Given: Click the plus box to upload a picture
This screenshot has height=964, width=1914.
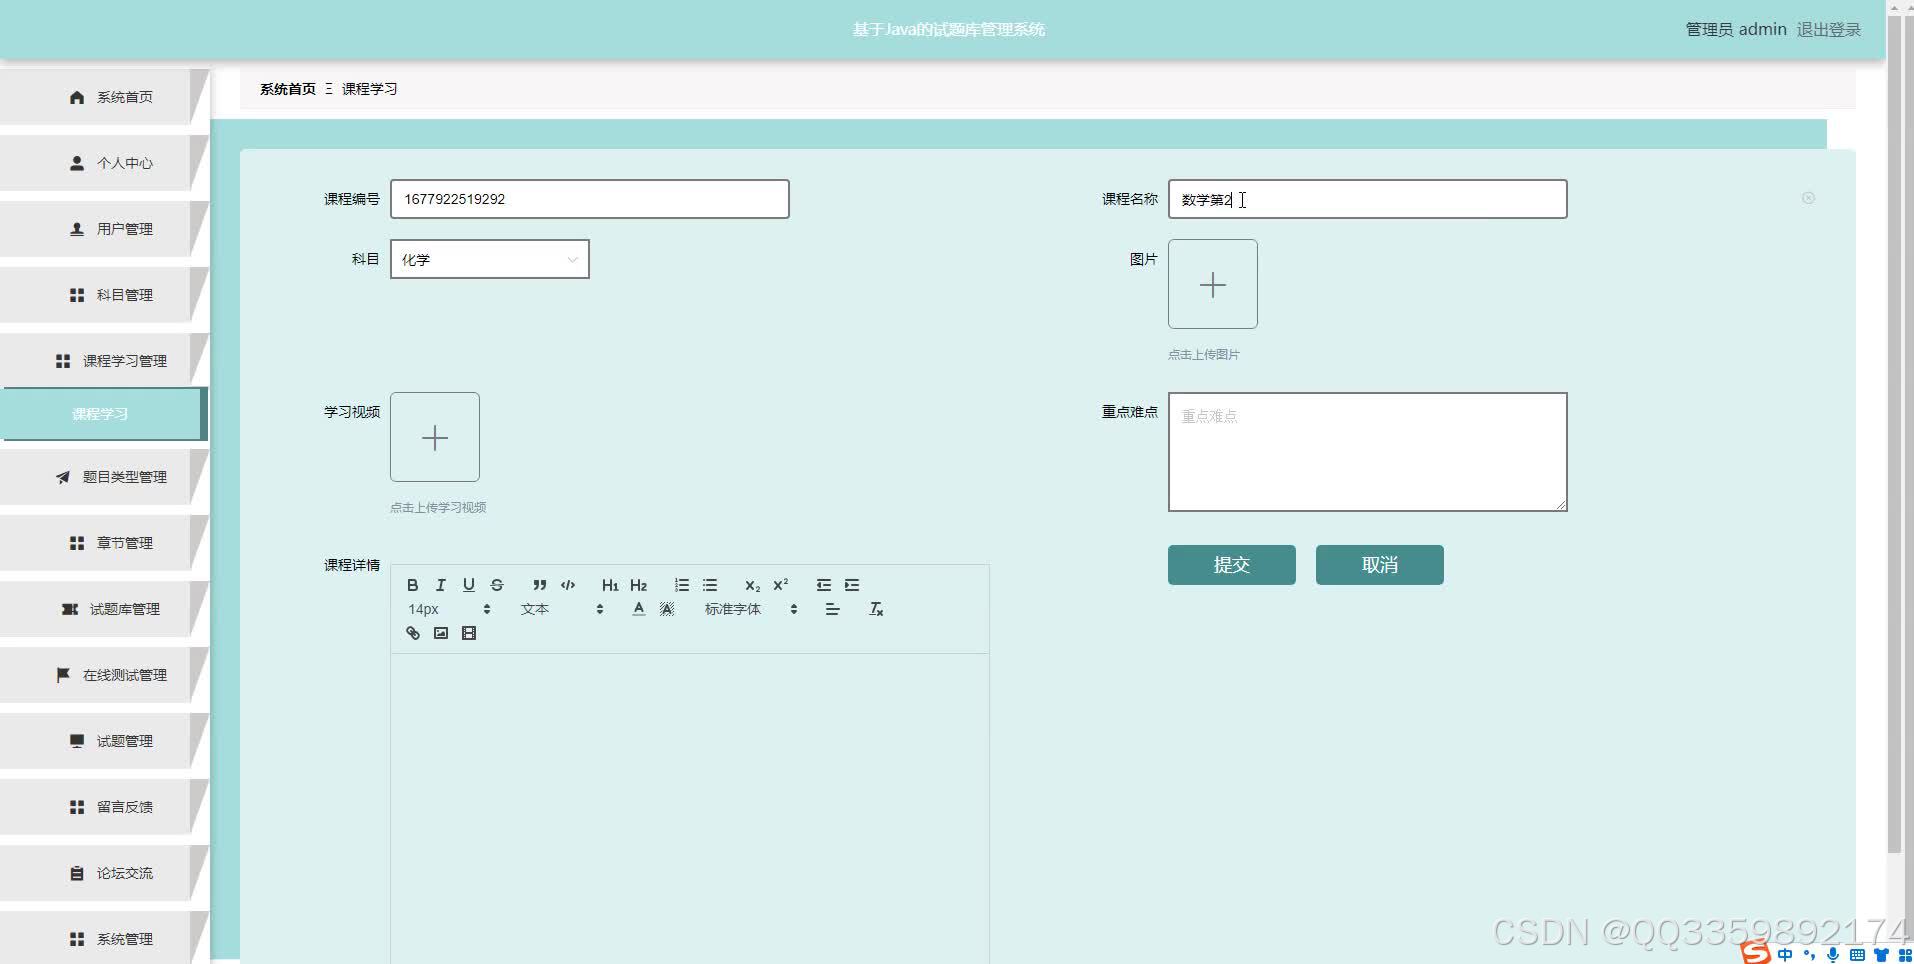Looking at the screenshot, I should (x=1213, y=284).
